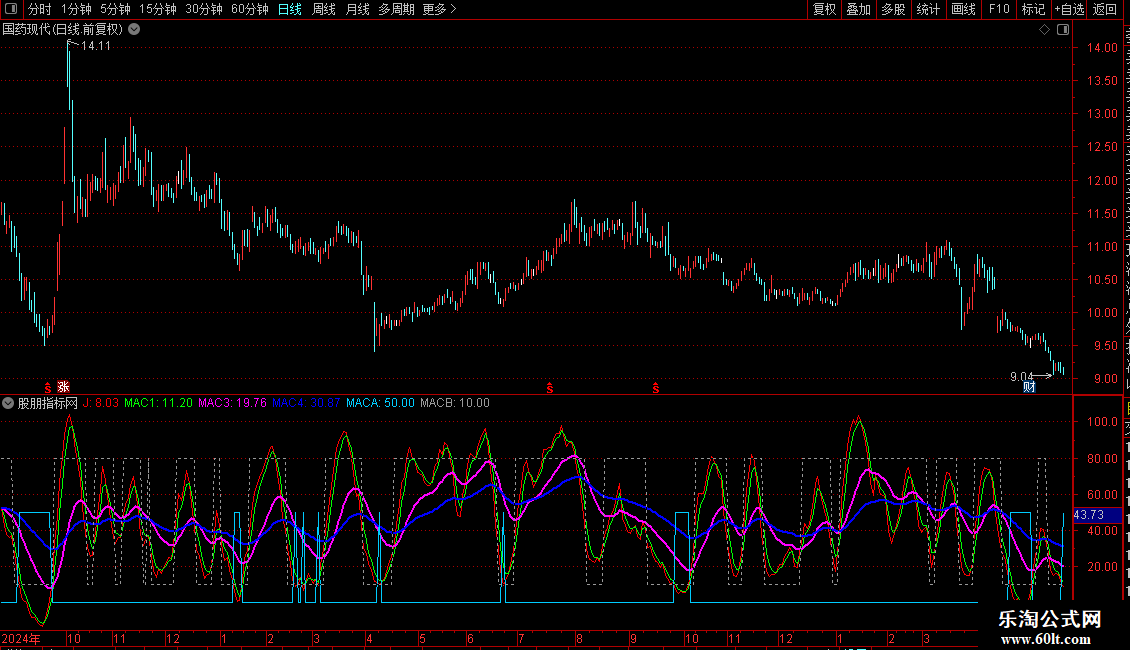Click the MAC4: 30.87 indicator value
This screenshot has height=650, width=1130.
pos(306,403)
